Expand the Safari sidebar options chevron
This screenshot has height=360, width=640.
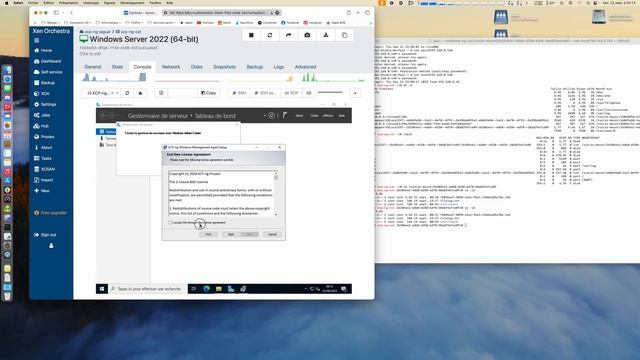click(x=62, y=13)
